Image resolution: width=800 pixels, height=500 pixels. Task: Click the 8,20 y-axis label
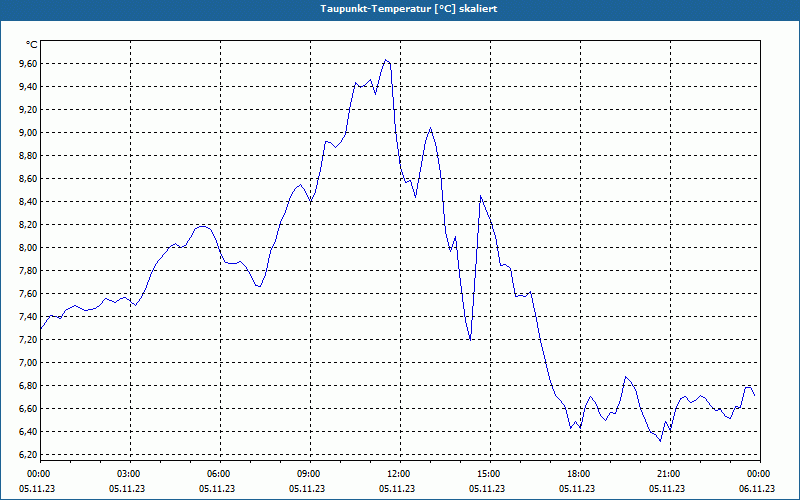(x=28, y=224)
